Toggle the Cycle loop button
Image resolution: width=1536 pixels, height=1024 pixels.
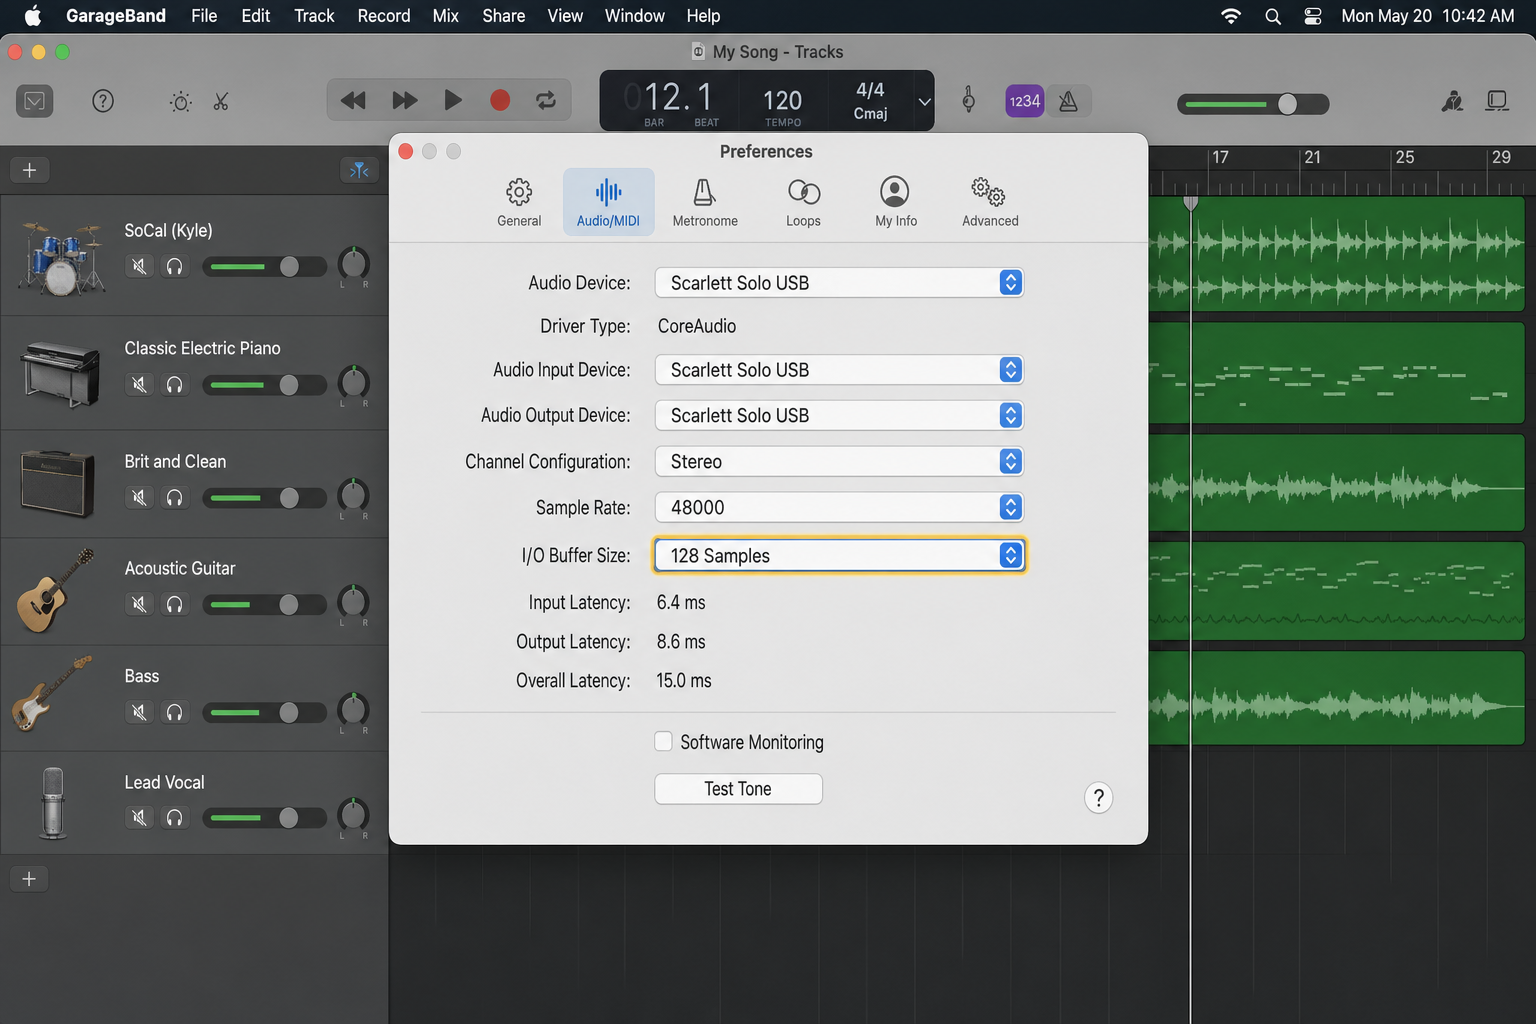pos(546,100)
